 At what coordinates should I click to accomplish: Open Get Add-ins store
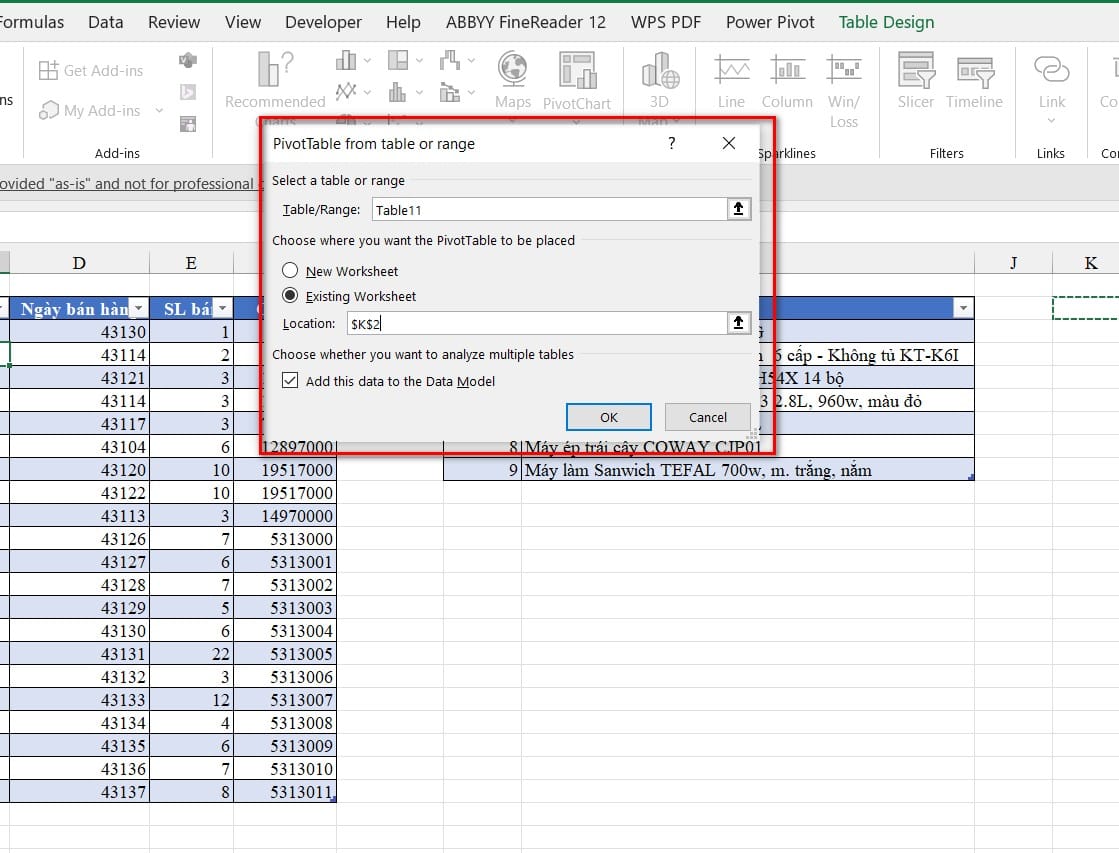coord(91,70)
